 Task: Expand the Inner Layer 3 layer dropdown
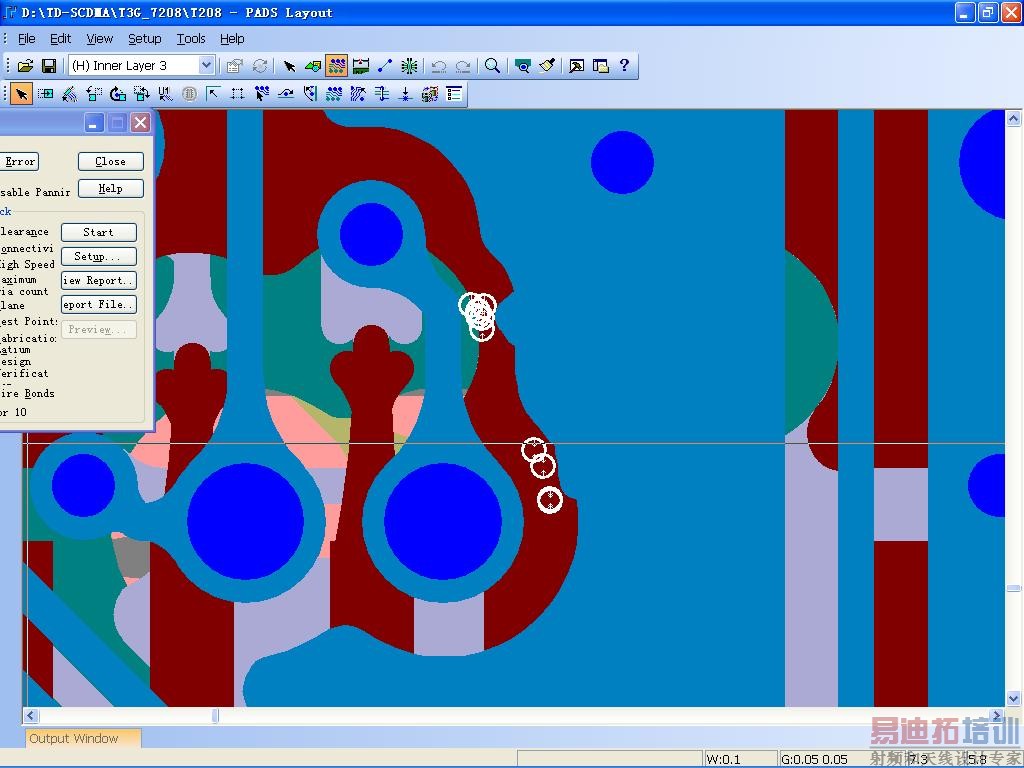pyautogui.click(x=206, y=66)
